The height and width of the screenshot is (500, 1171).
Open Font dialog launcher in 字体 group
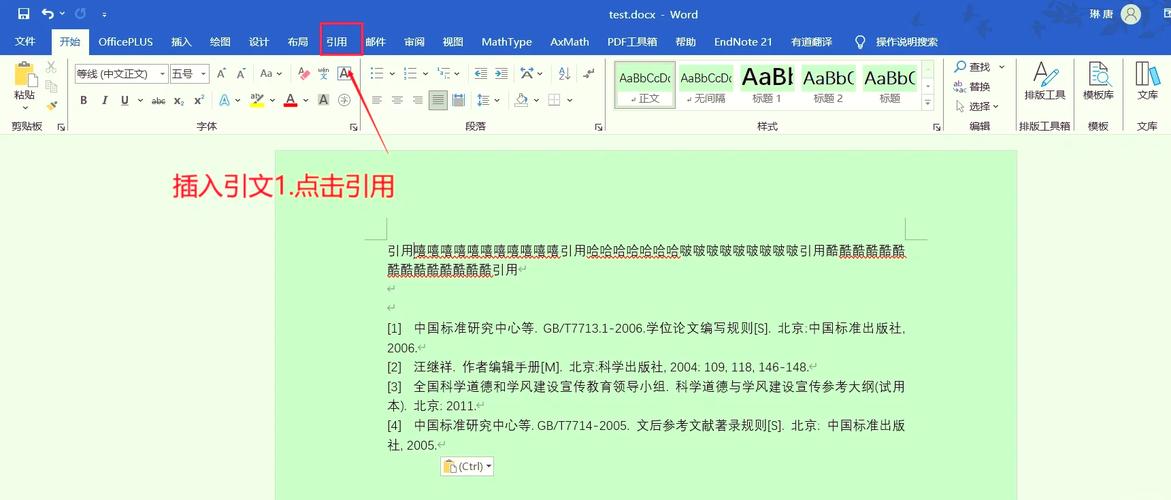353,128
